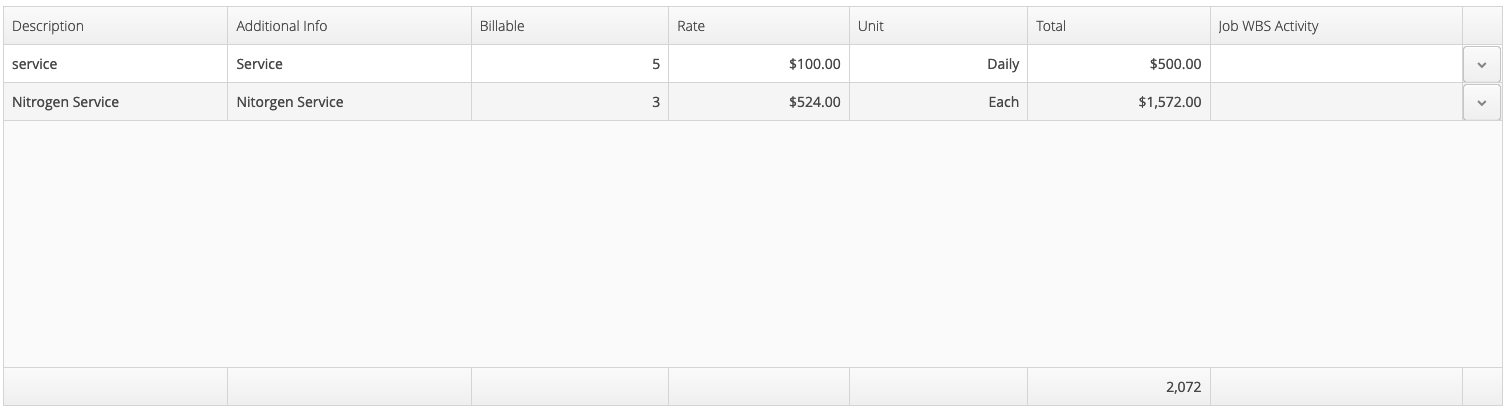Select the 'service' description cell
1505x408 pixels.
tap(116, 64)
